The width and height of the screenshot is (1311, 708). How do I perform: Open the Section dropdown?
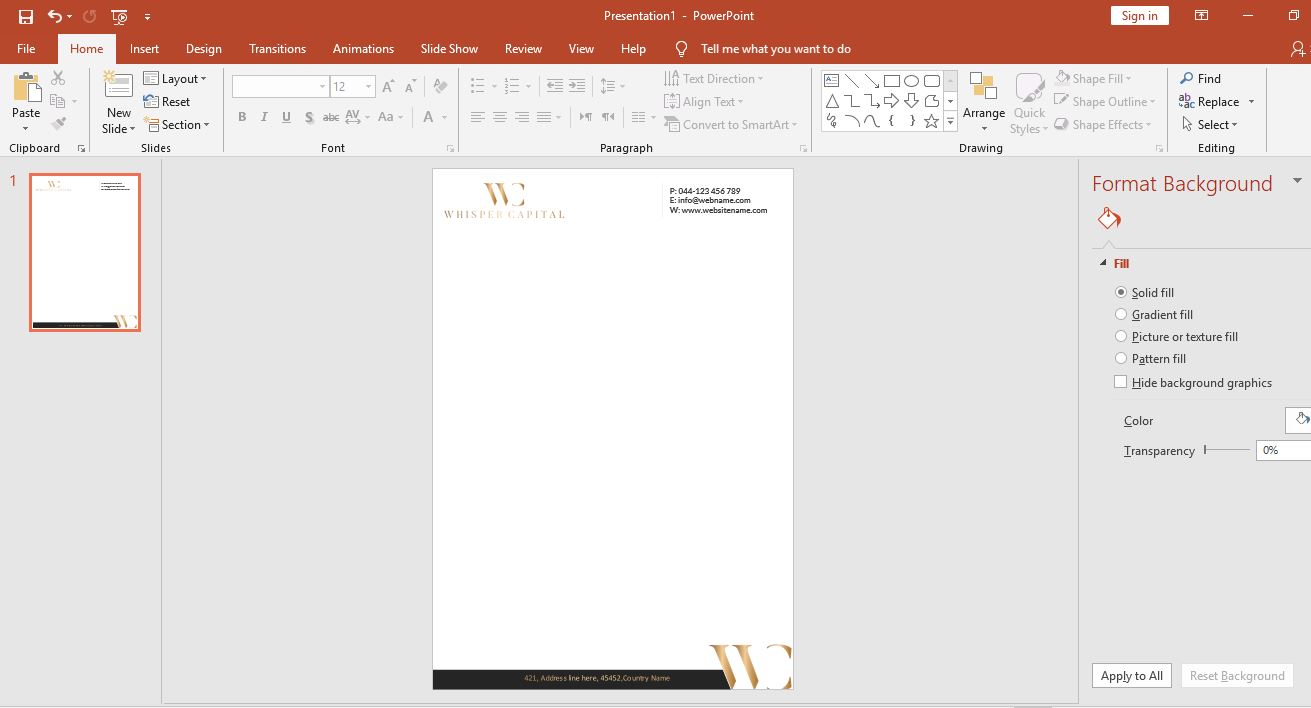176,125
